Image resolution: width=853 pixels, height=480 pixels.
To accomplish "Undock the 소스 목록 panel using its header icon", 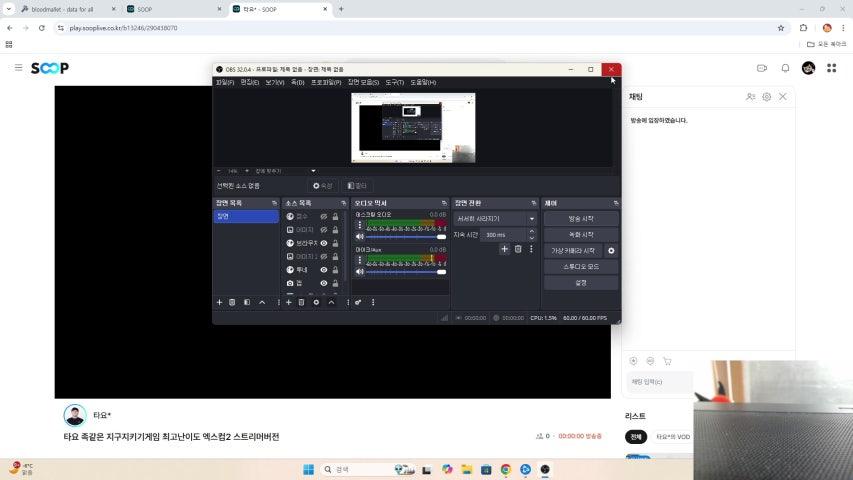I will click(x=343, y=203).
